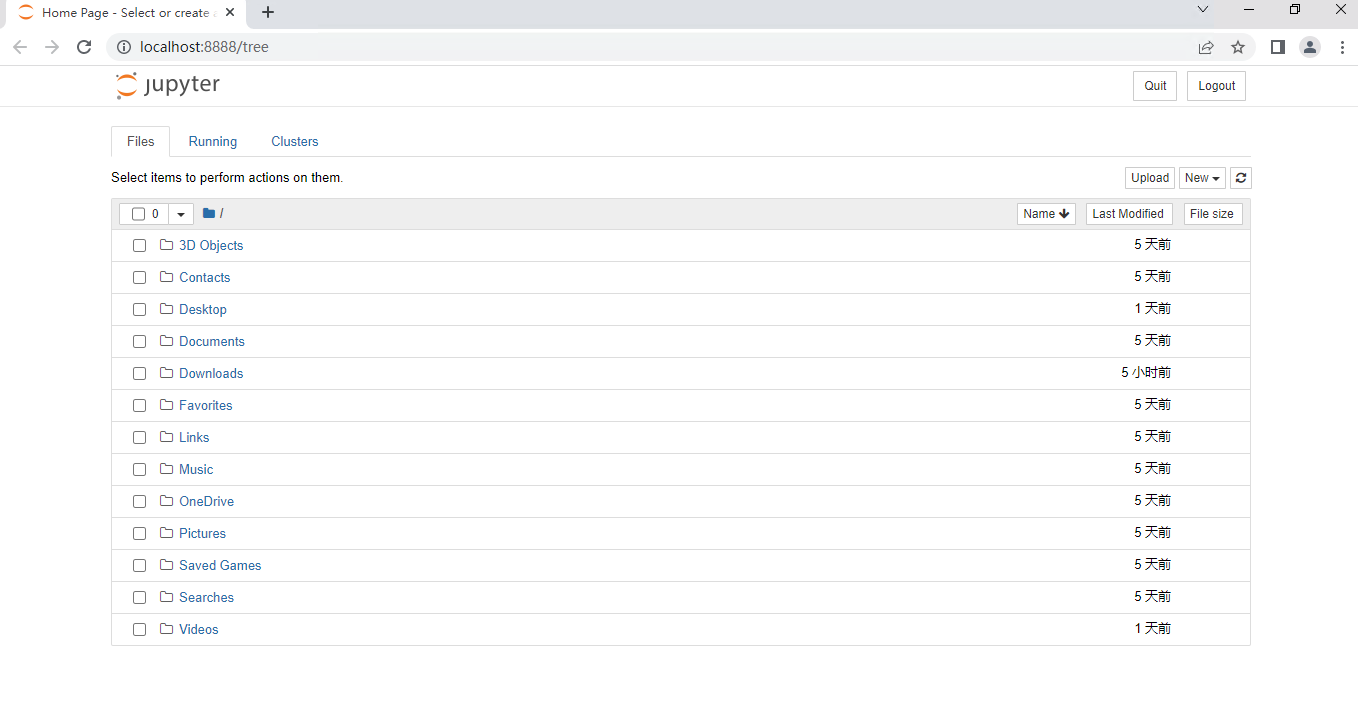Check the box for 3D Objects
The image size is (1358, 725).
pos(140,246)
